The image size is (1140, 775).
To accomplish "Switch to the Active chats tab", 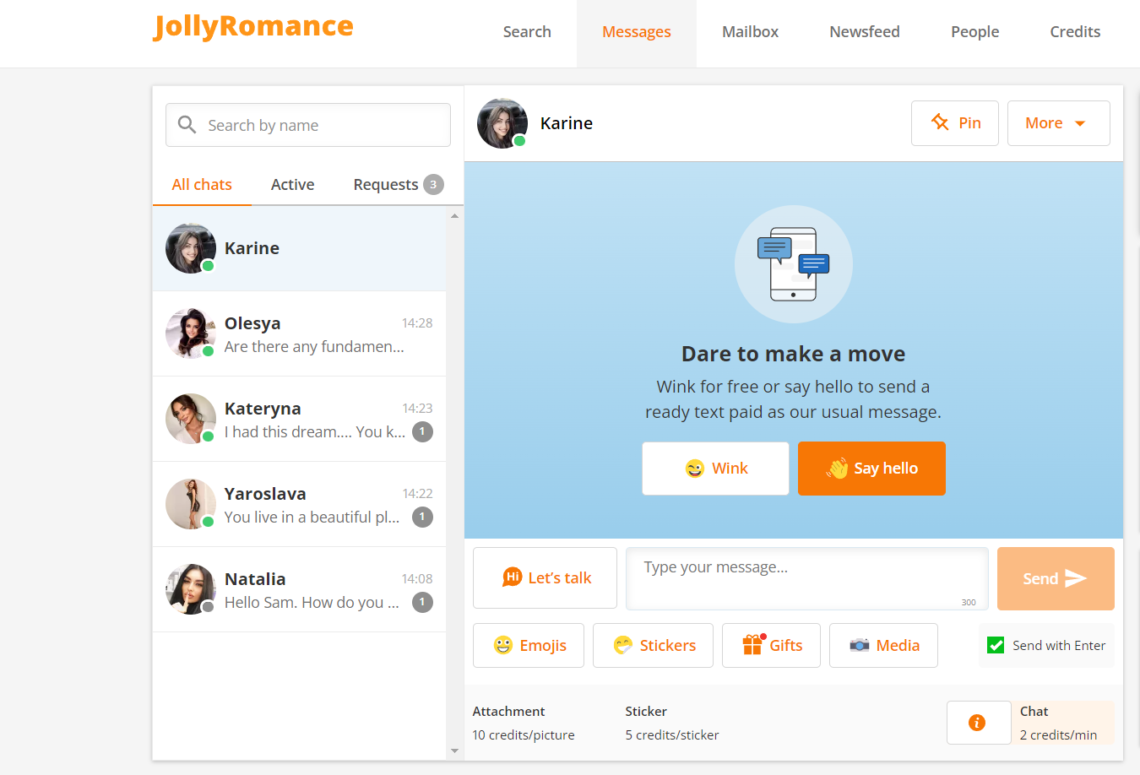I will point(292,185).
